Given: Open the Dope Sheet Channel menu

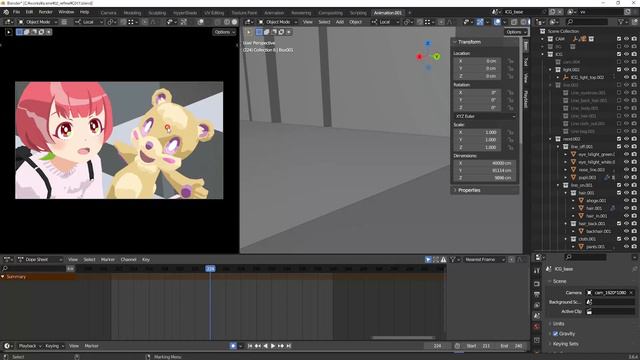Looking at the screenshot, I should pyautogui.click(x=128, y=260).
